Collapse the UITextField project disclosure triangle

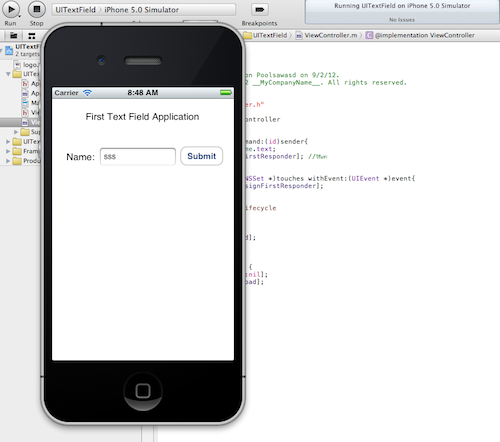(1, 51)
